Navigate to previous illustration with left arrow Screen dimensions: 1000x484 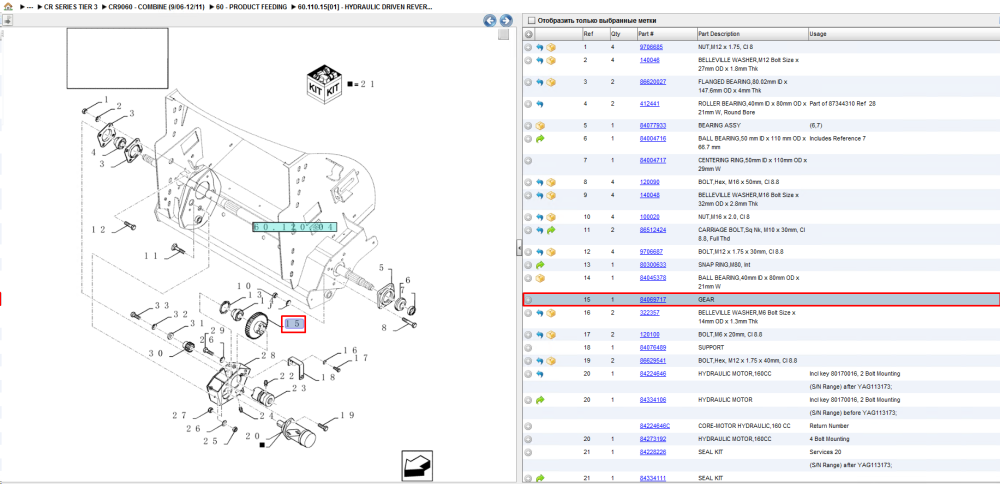coord(490,20)
